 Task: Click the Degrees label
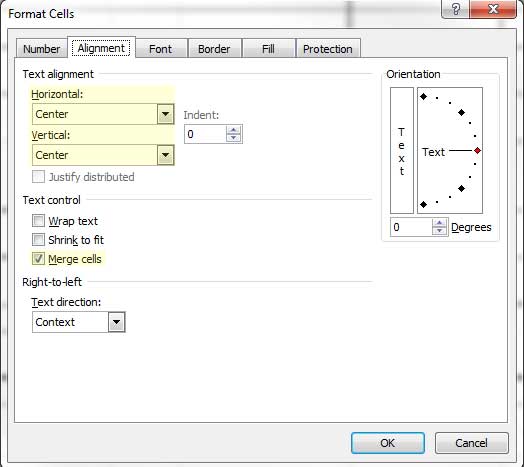tap(471, 227)
